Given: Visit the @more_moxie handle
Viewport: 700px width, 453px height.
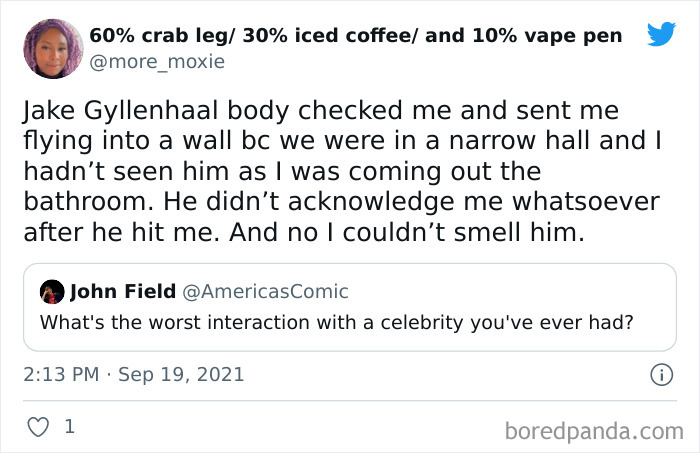Looking at the screenshot, I should coord(157,62).
